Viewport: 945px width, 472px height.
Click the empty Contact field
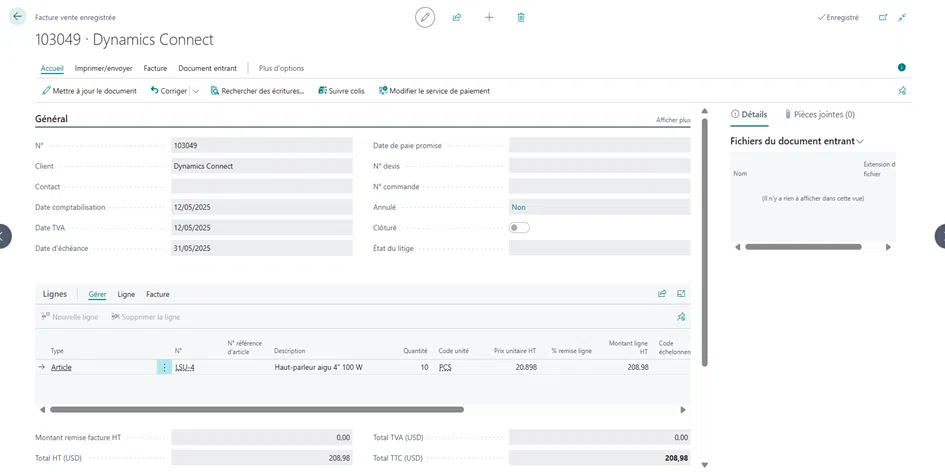click(x=262, y=186)
